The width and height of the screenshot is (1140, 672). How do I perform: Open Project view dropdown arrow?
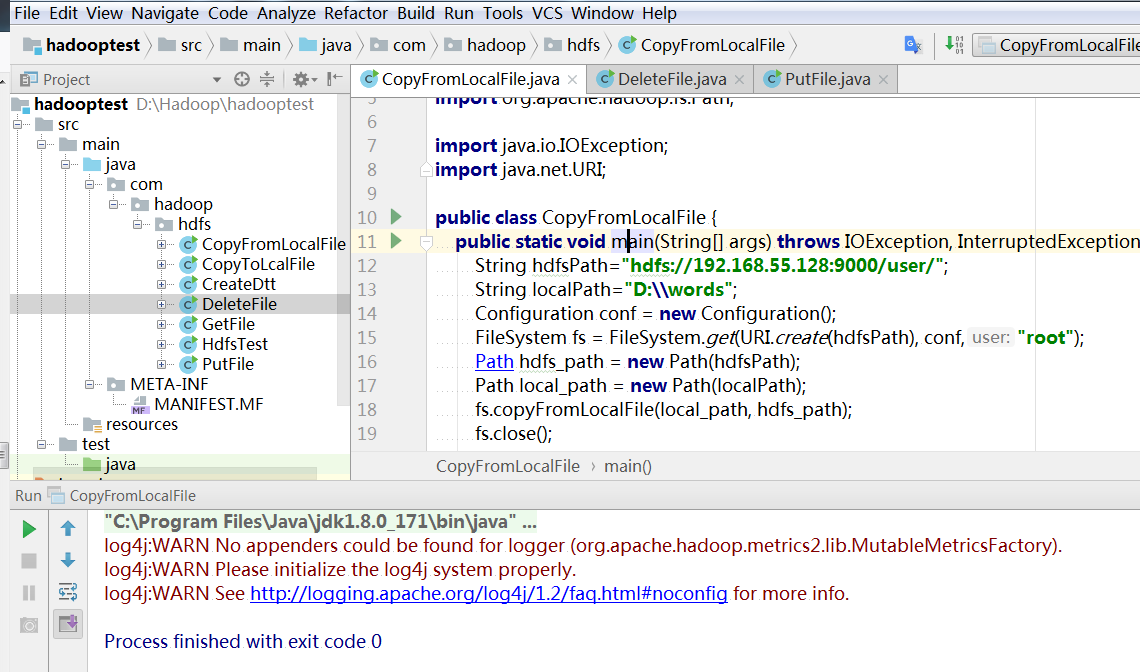tap(217, 80)
